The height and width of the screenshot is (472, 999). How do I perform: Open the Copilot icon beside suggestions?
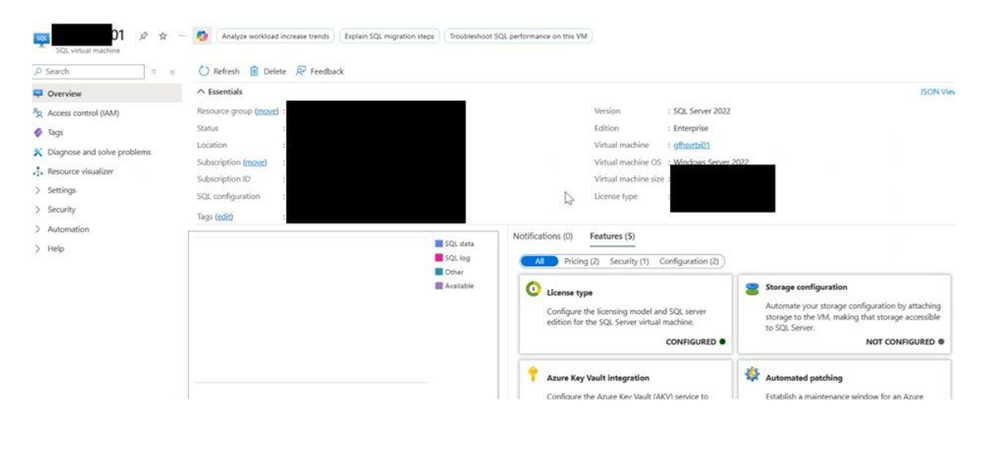click(x=203, y=36)
